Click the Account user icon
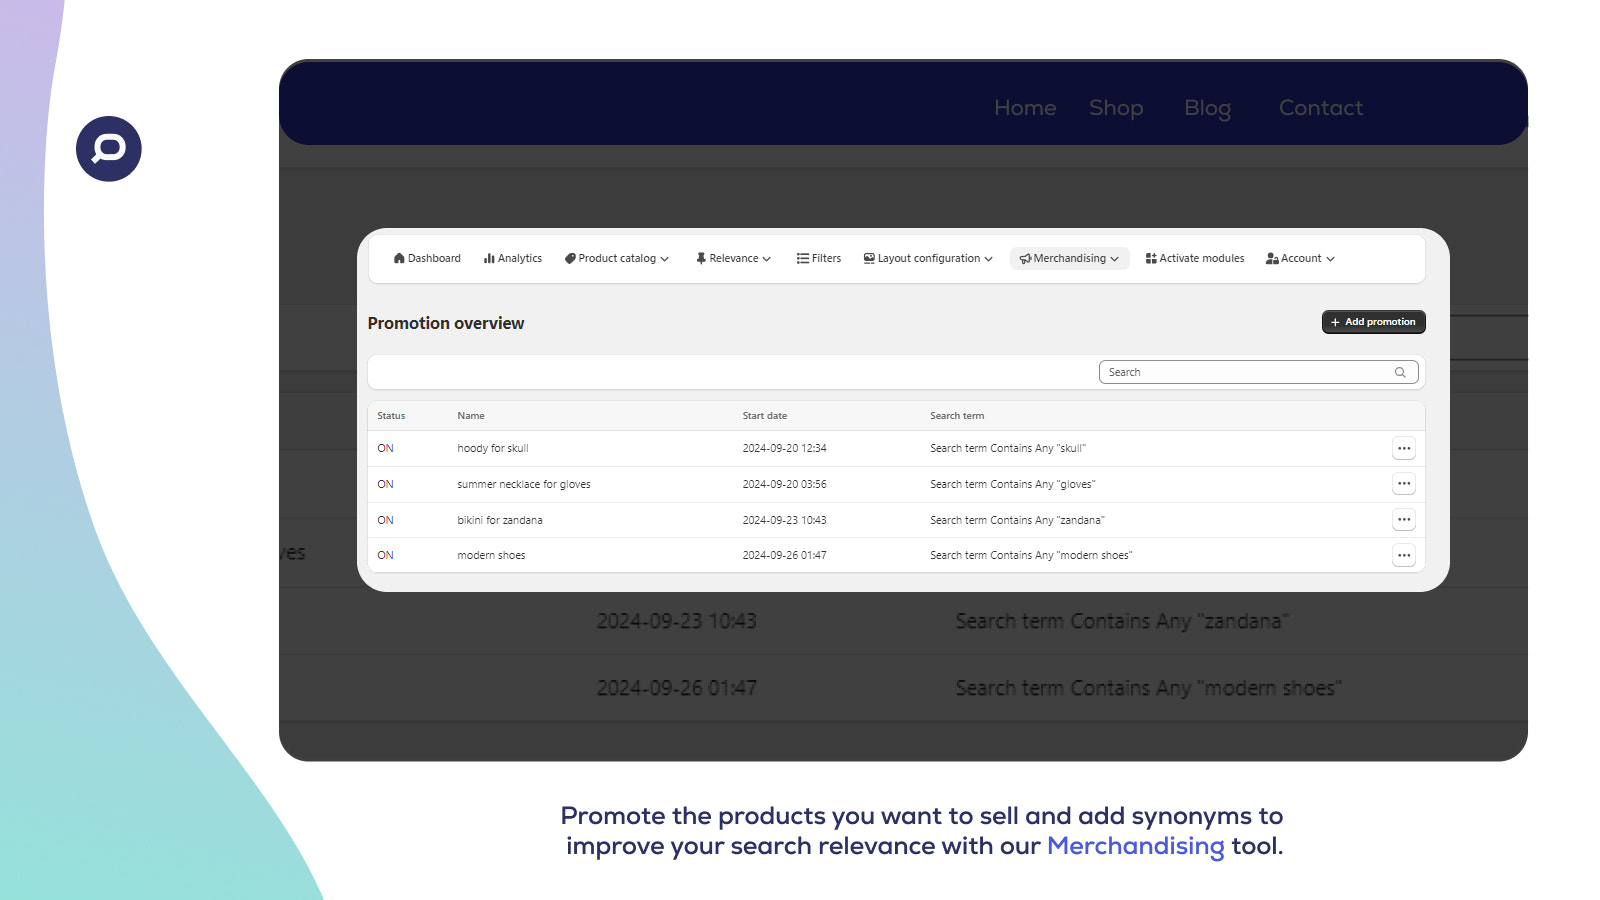The width and height of the screenshot is (1600, 900). pyautogui.click(x=1272, y=258)
